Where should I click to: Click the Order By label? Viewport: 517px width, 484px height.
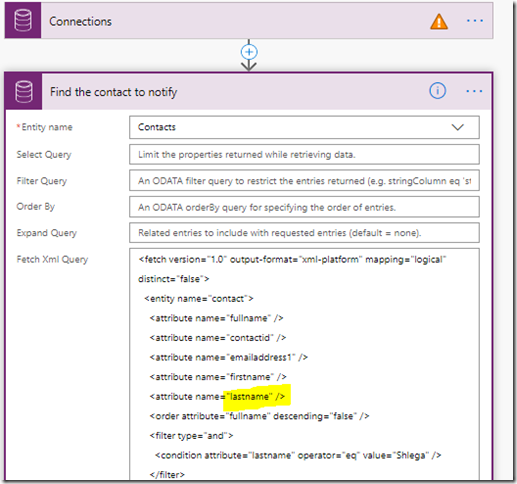(x=36, y=207)
